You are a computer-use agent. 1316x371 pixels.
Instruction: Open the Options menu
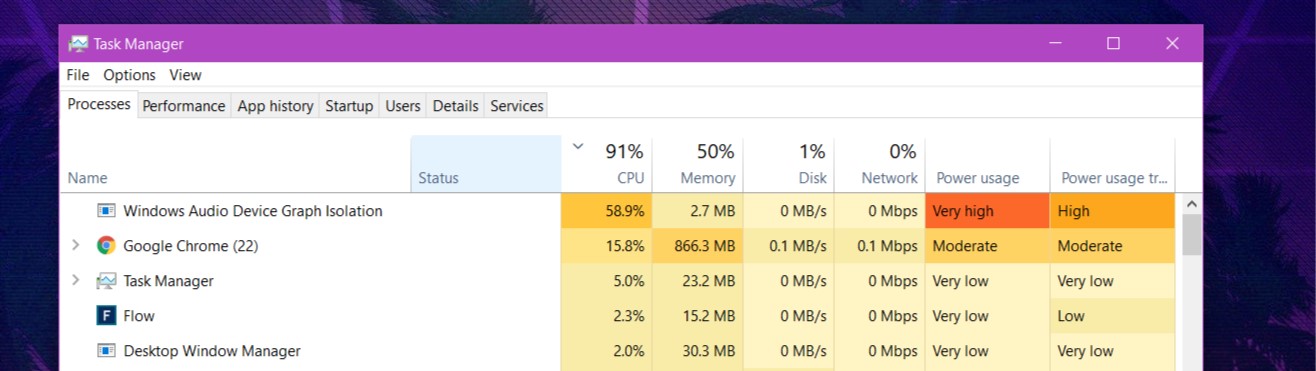[129, 75]
